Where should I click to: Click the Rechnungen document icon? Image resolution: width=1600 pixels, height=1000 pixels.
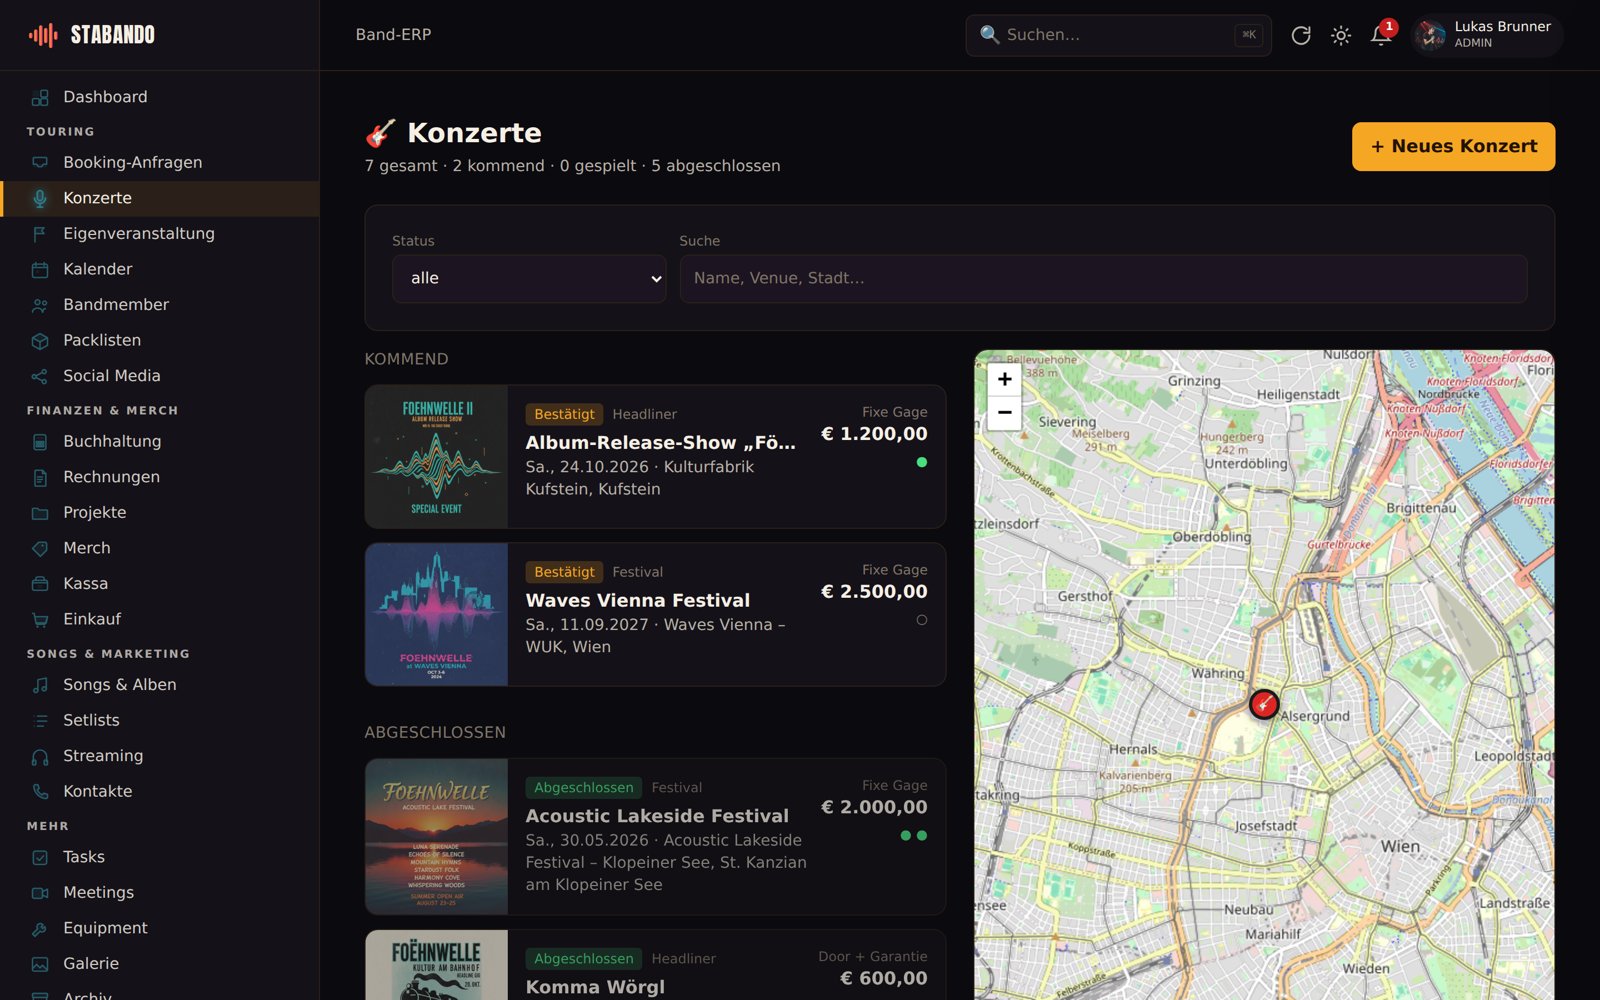(40, 477)
